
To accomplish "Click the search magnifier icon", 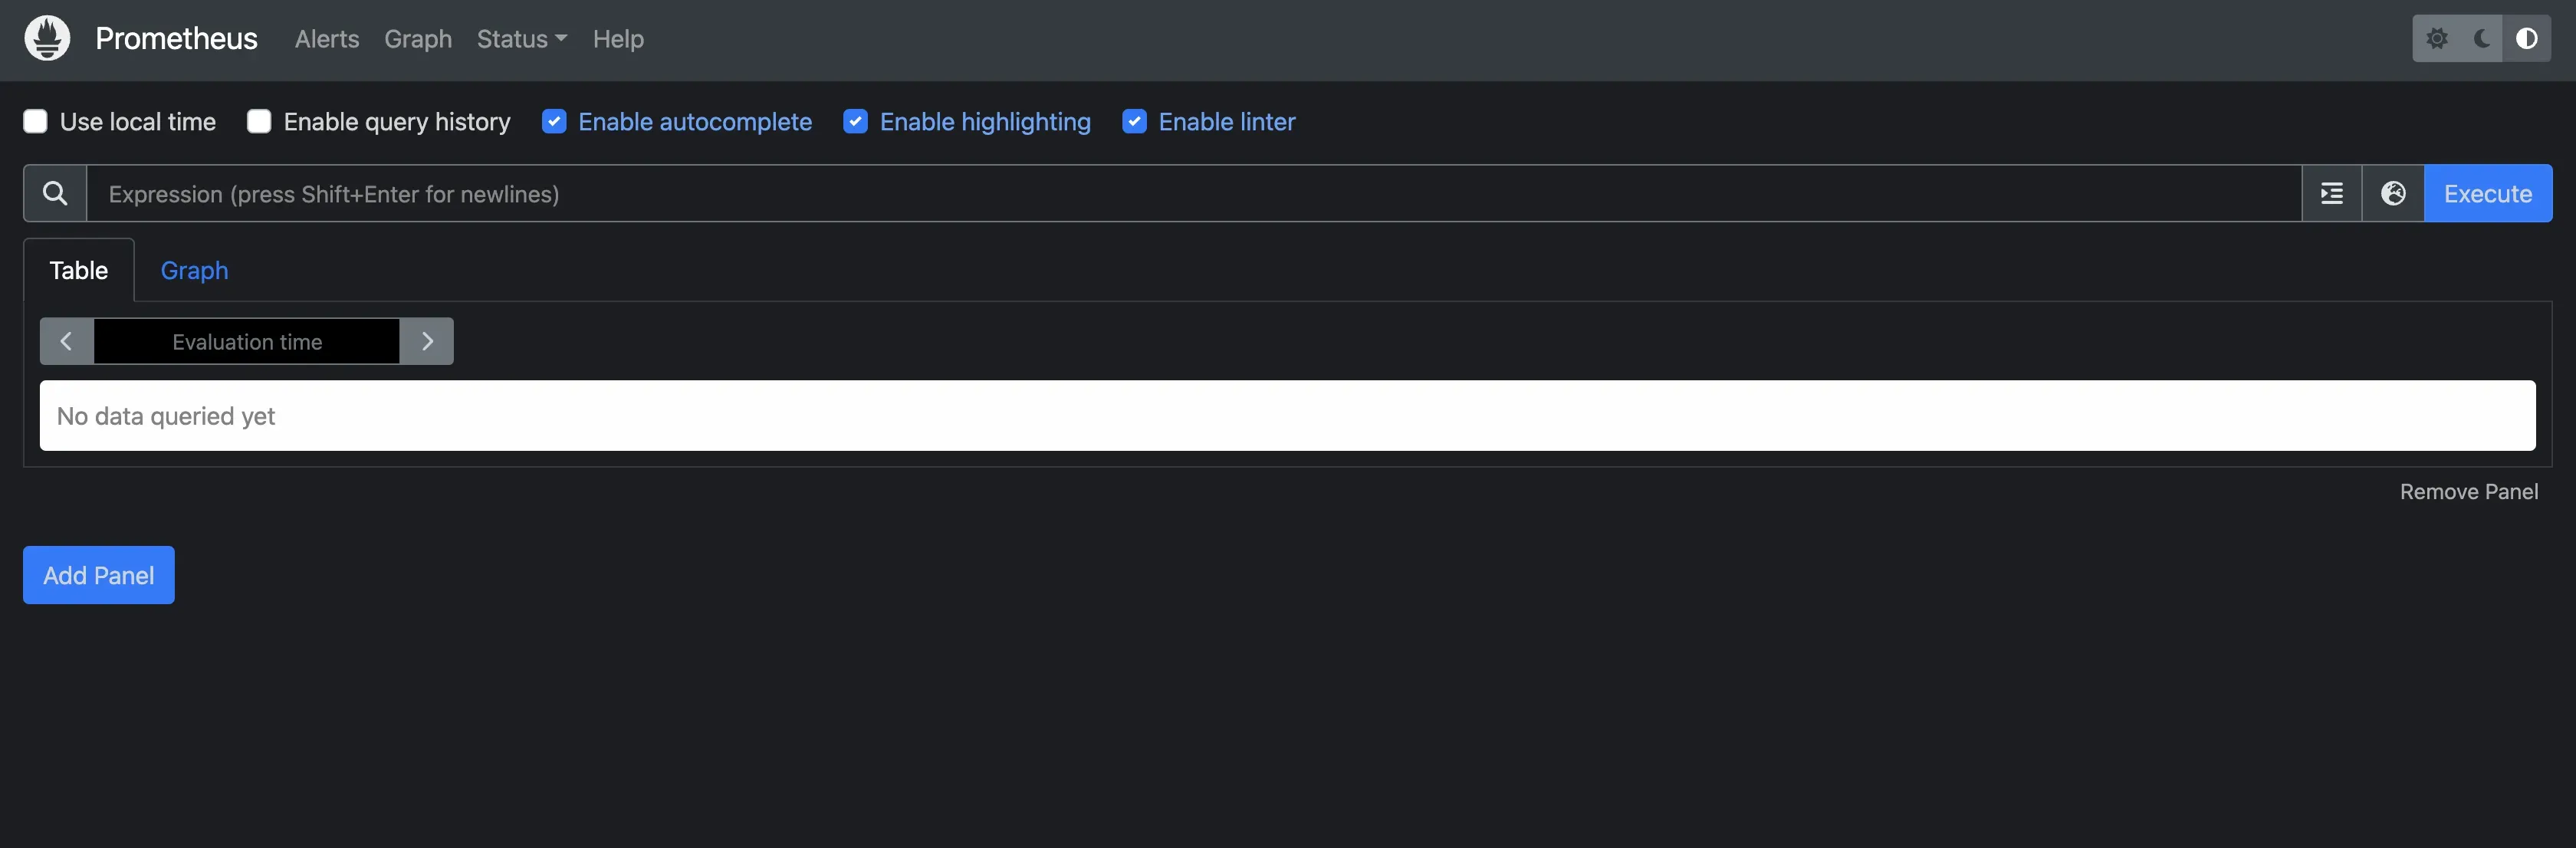I will coord(55,193).
